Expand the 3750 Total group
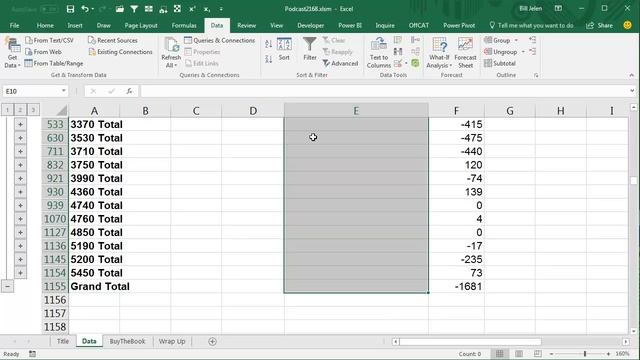 20,164
